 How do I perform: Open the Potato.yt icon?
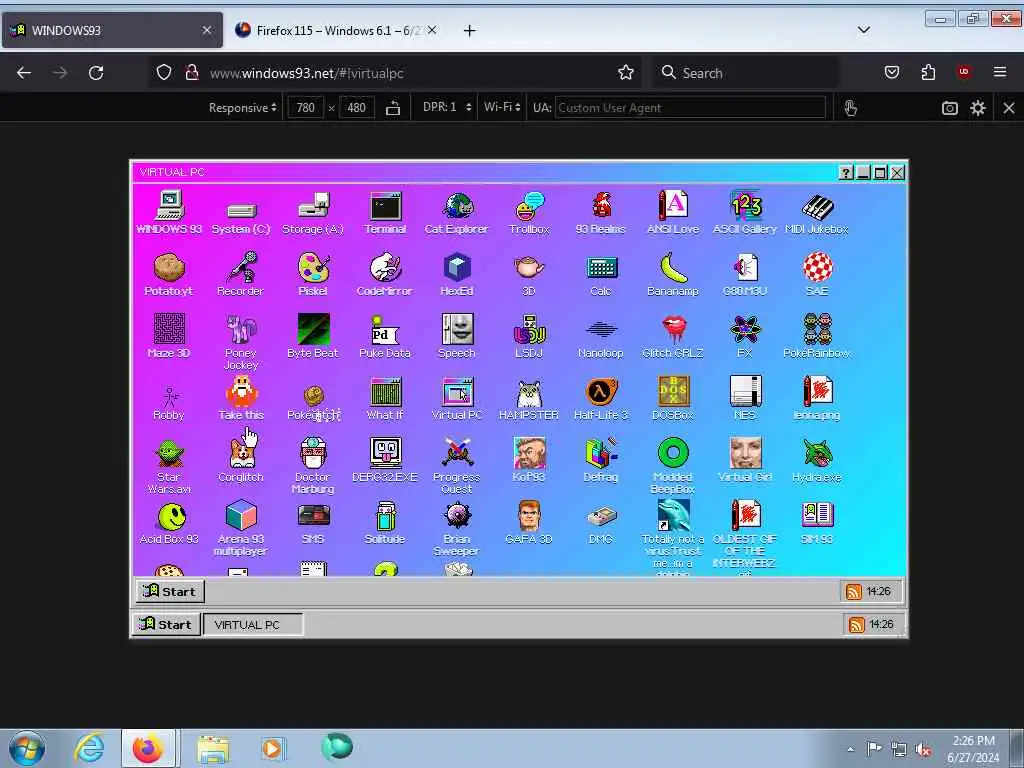[x=169, y=274]
